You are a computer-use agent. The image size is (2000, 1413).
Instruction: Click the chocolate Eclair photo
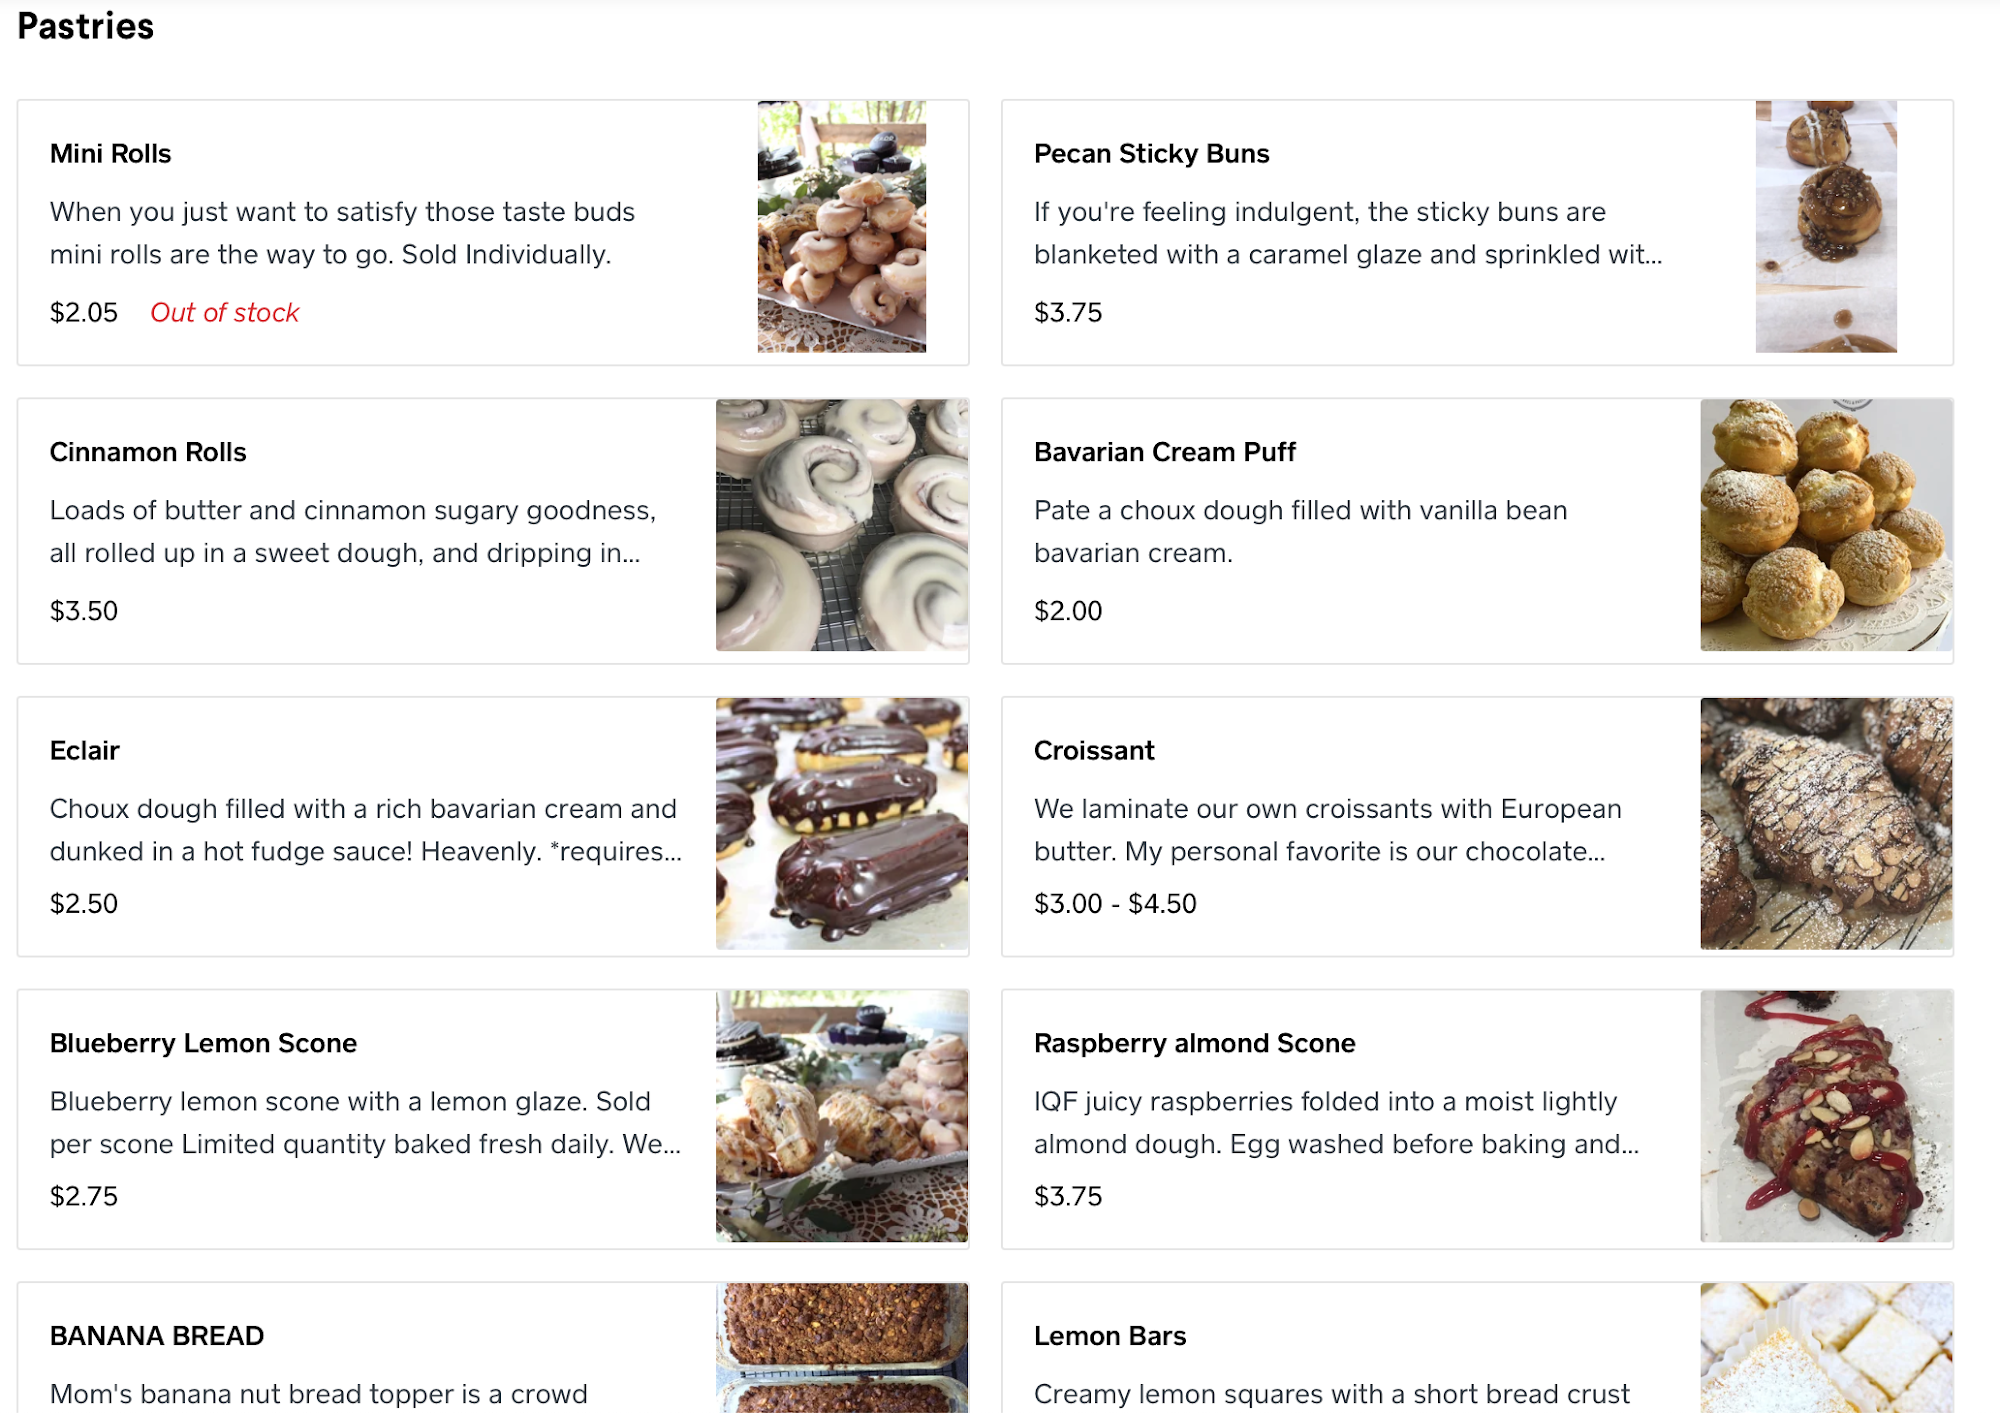(x=841, y=823)
